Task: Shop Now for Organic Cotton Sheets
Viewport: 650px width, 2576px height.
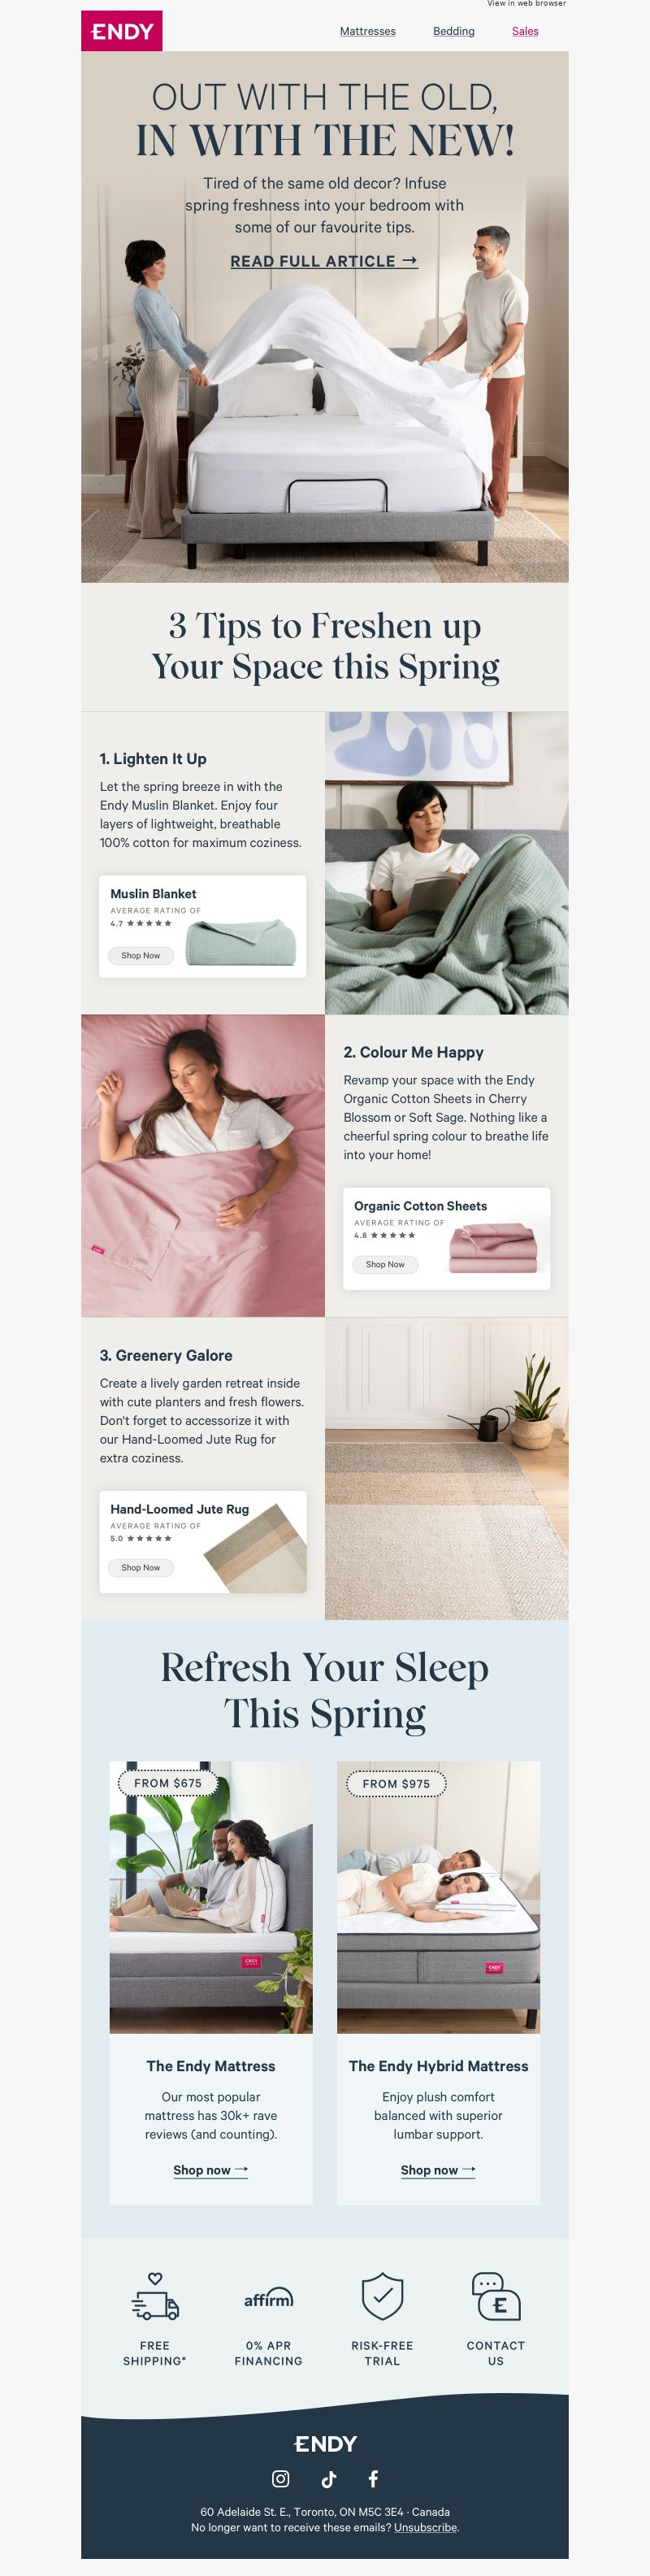Action: pyautogui.click(x=385, y=1264)
